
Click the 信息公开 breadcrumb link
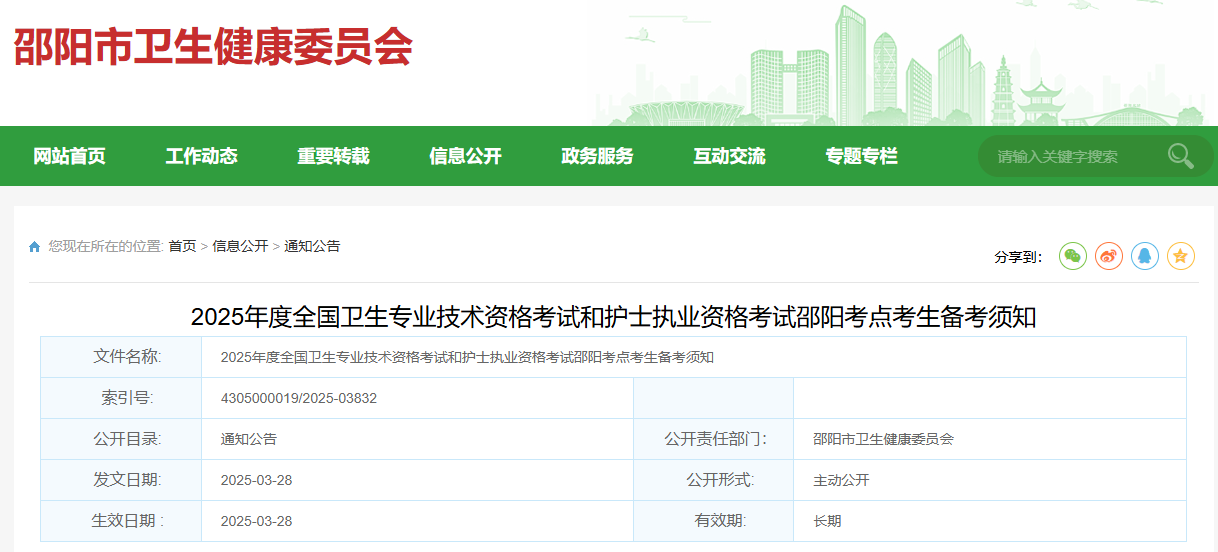pyautogui.click(x=240, y=246)
